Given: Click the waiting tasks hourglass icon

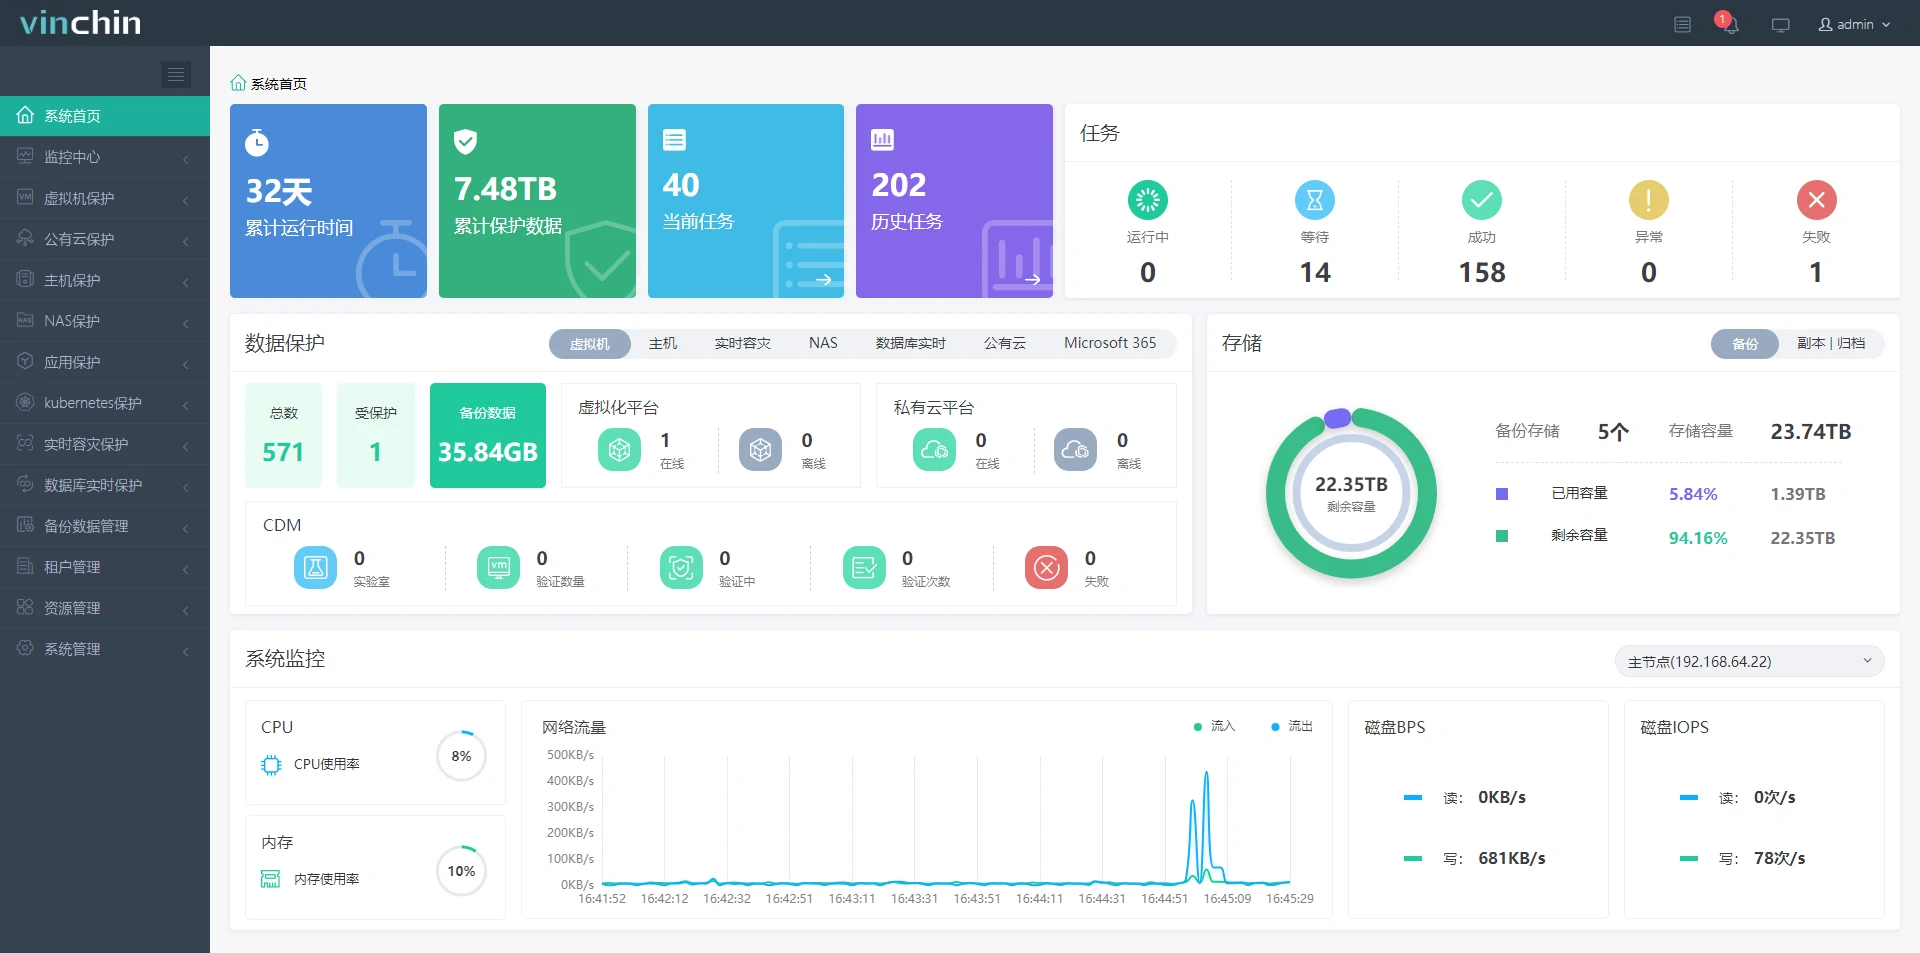Looking at the screenshot, I should point(1314,200).
